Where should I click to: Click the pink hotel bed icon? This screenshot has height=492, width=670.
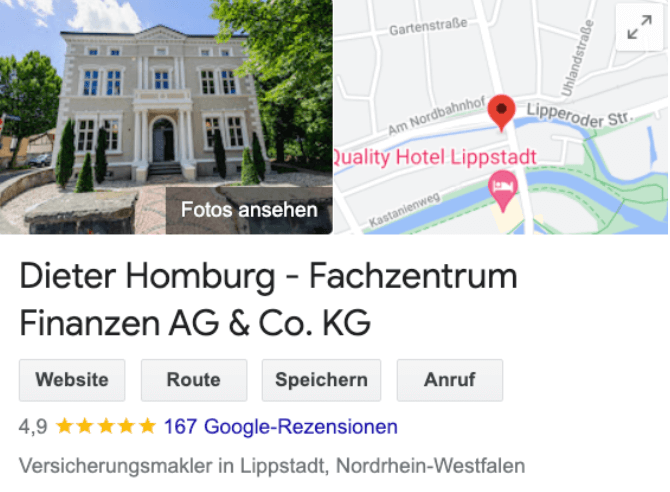pyautogui.click(x=503, y=191)
